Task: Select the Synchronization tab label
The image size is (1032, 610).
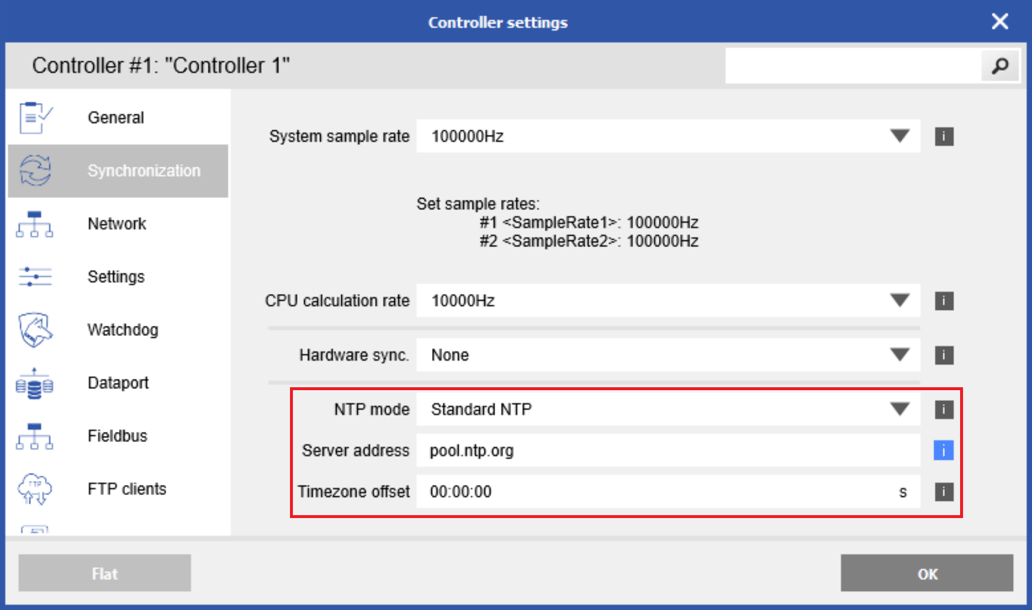Action: (x=144, y=171)
